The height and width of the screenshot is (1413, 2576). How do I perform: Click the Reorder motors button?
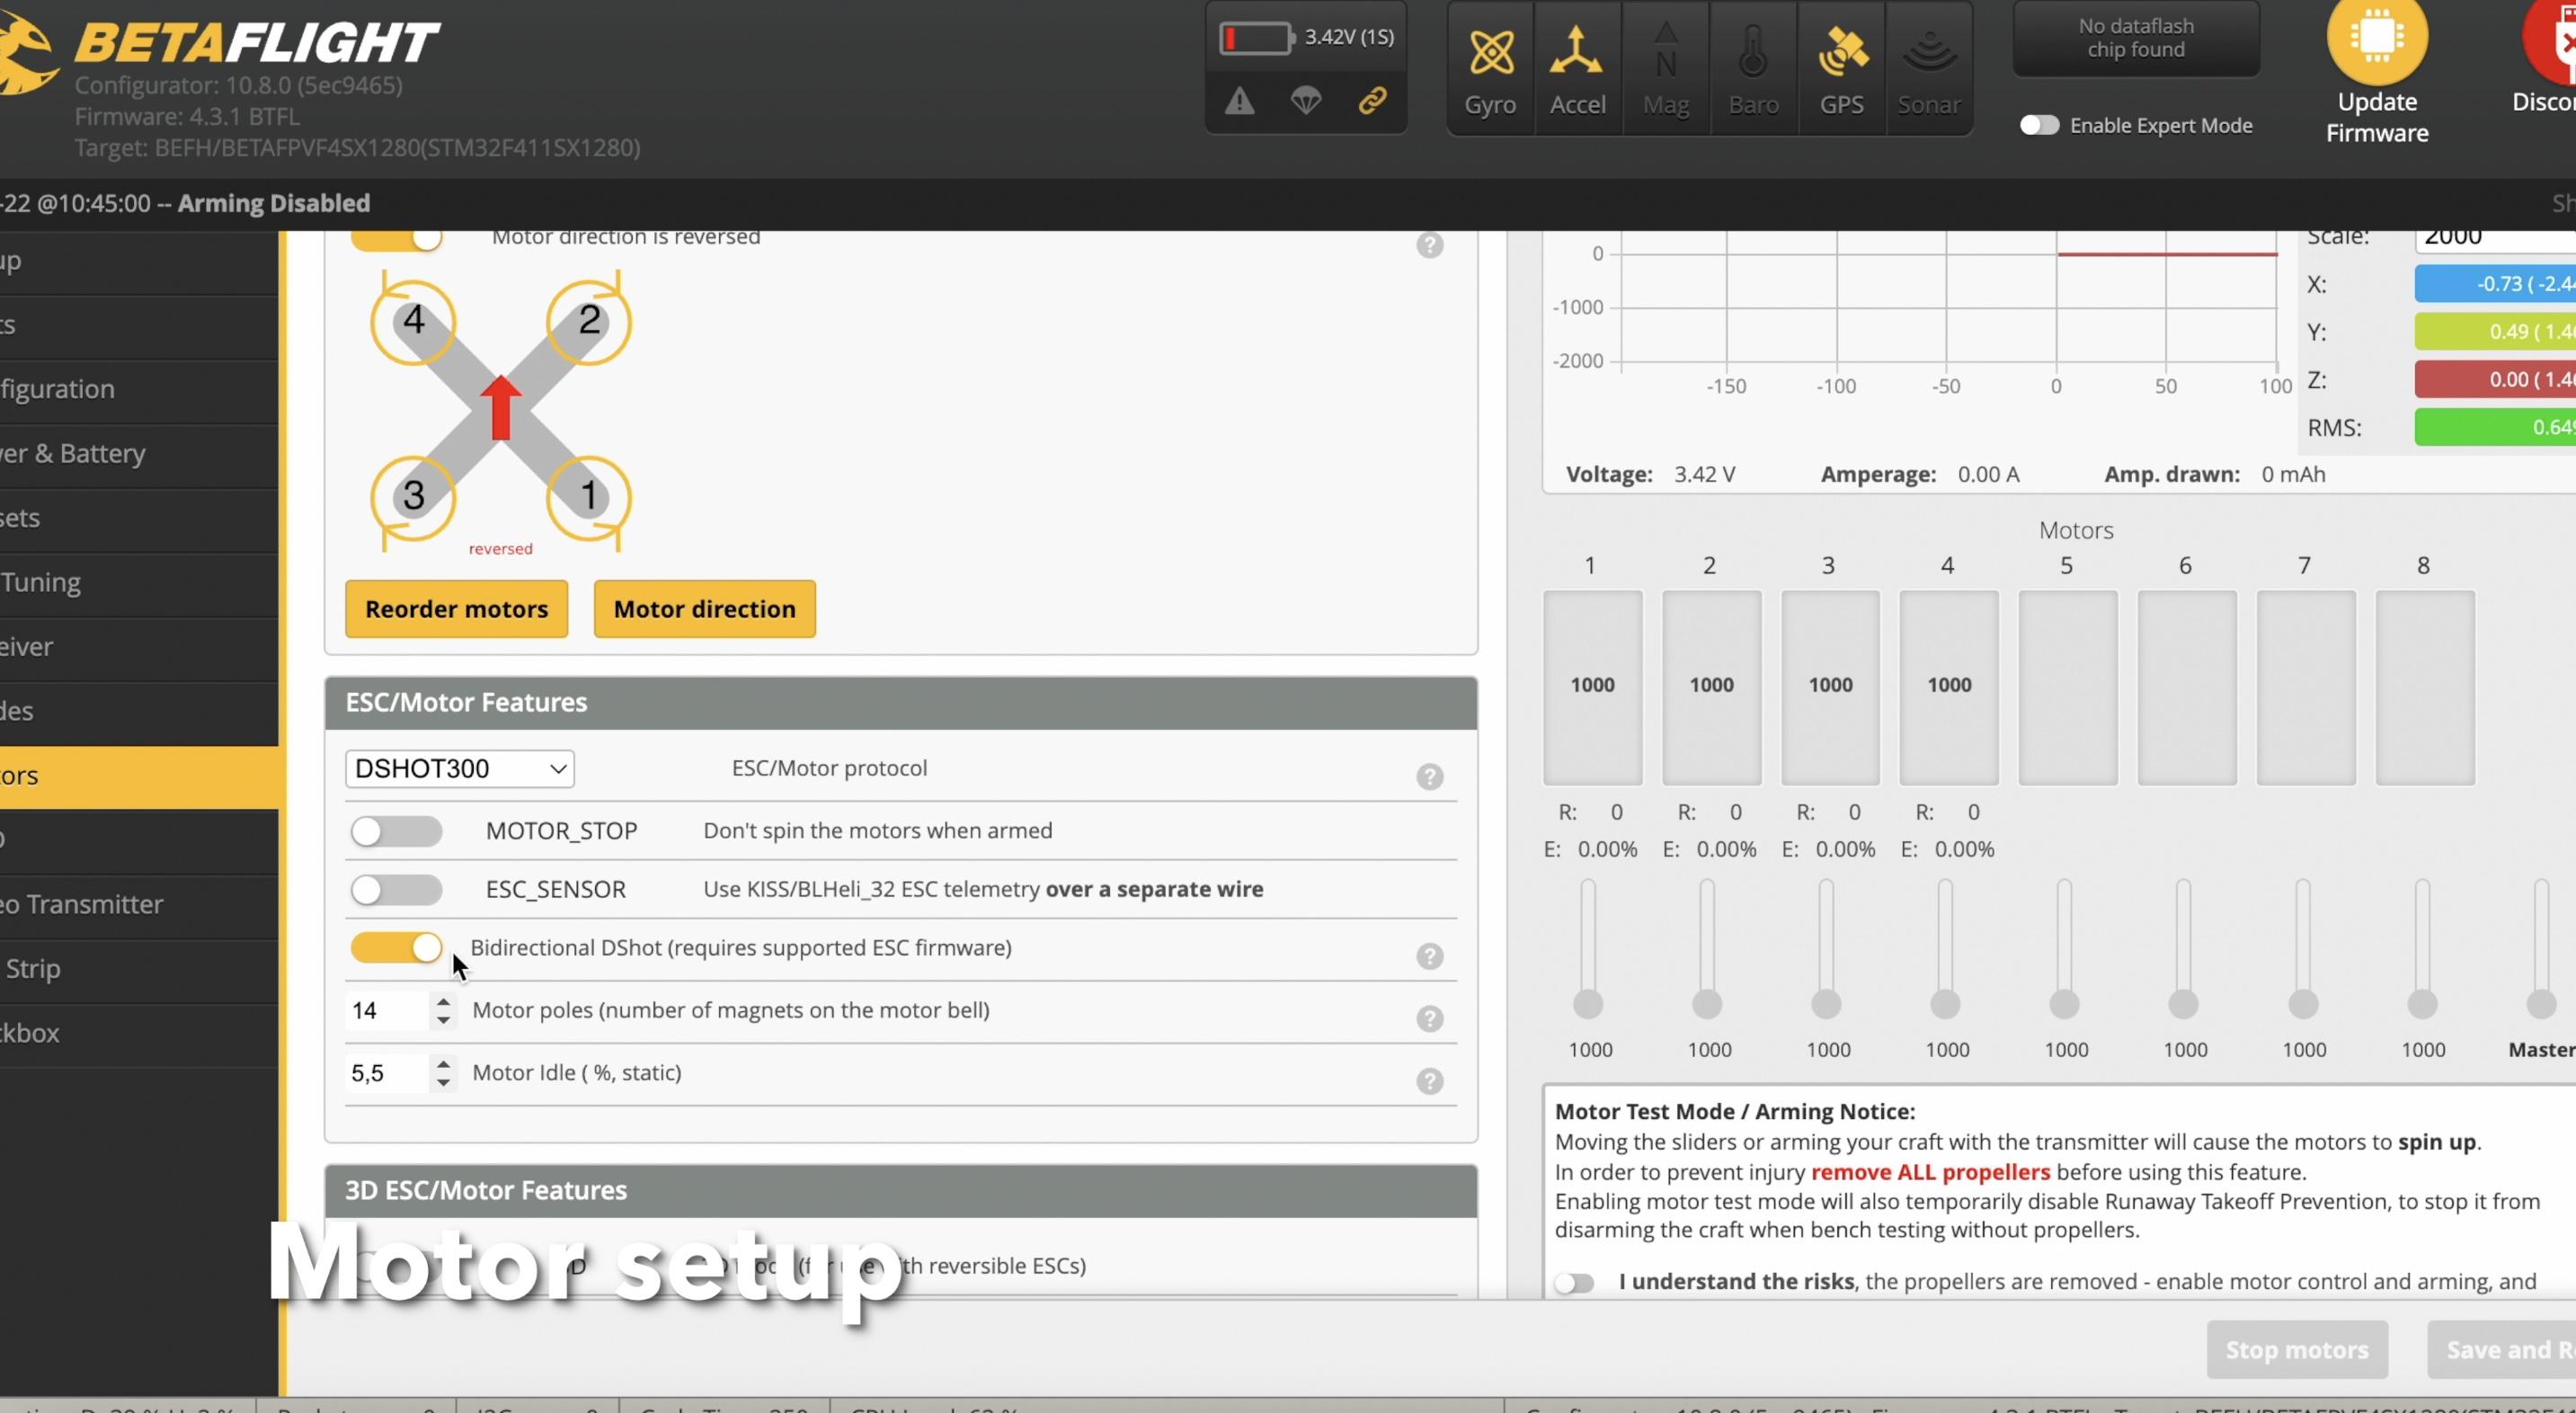click(x=456, y=609)
